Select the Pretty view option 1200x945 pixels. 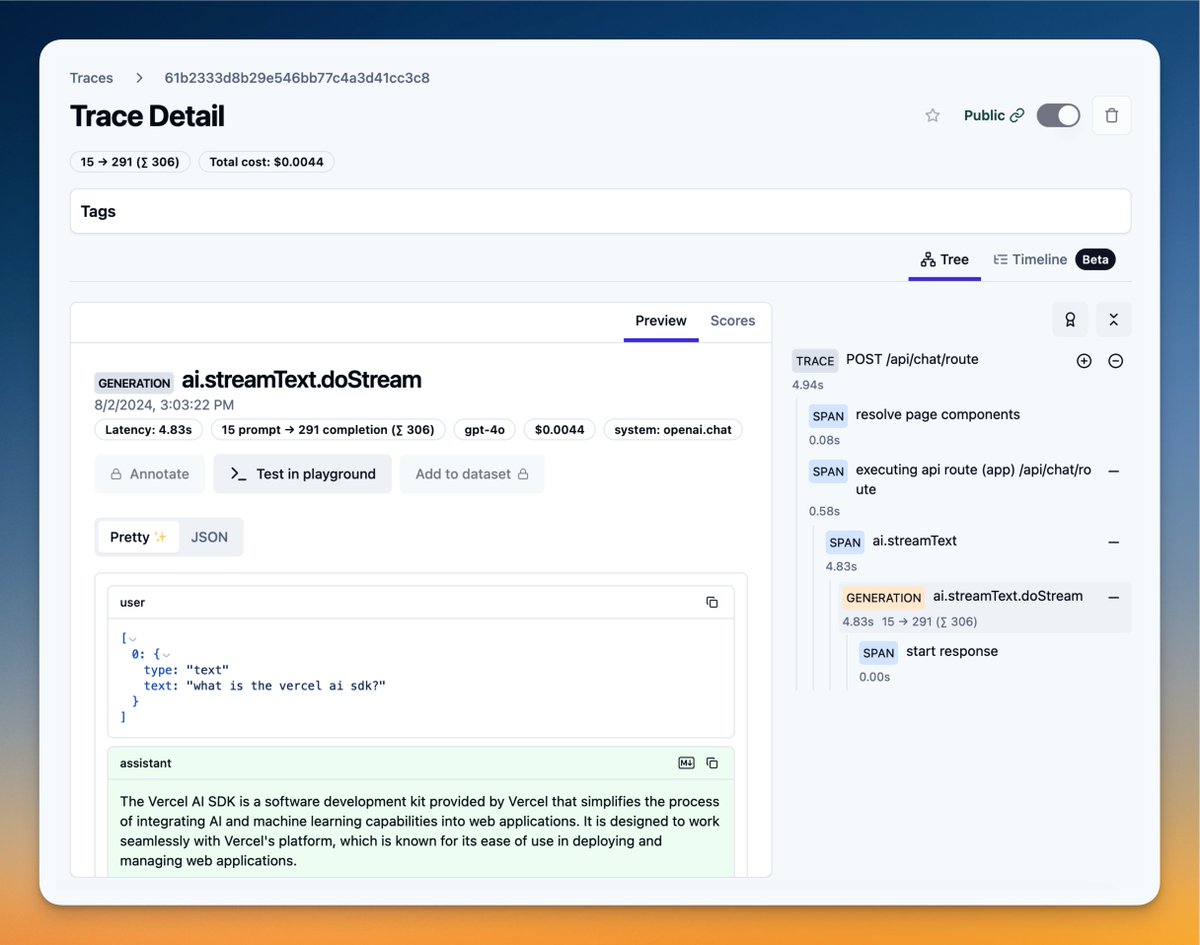coord(138,537)
